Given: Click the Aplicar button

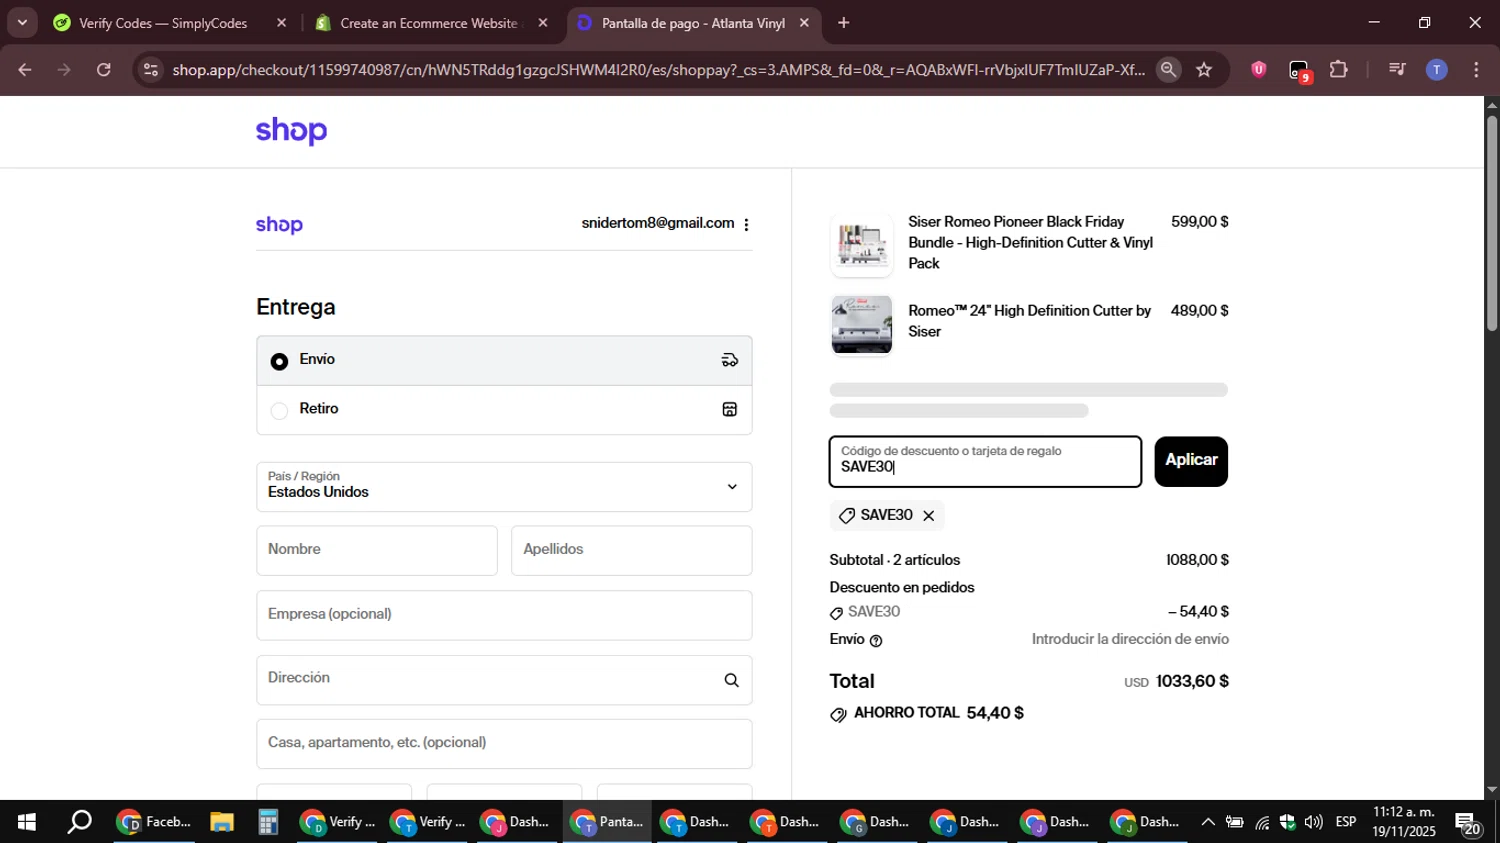Looking at the screenshot, I should click(x=1191, y=461).
